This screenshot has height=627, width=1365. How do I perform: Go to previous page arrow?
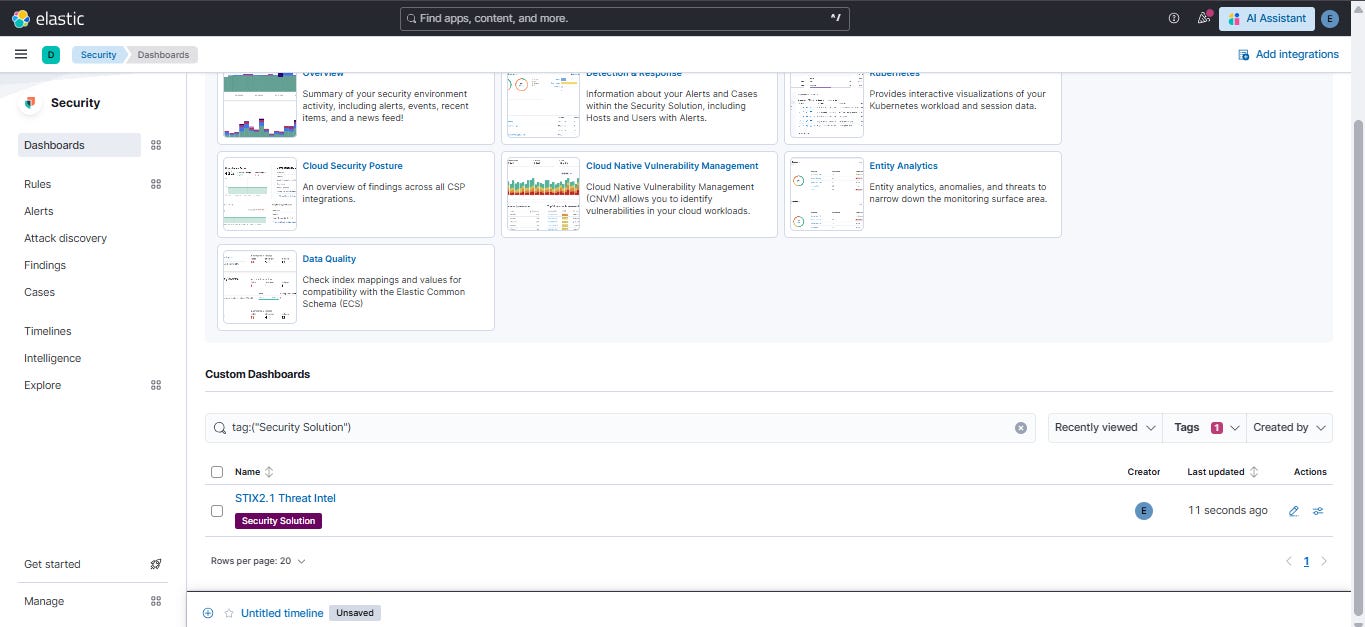(1289, 561)
